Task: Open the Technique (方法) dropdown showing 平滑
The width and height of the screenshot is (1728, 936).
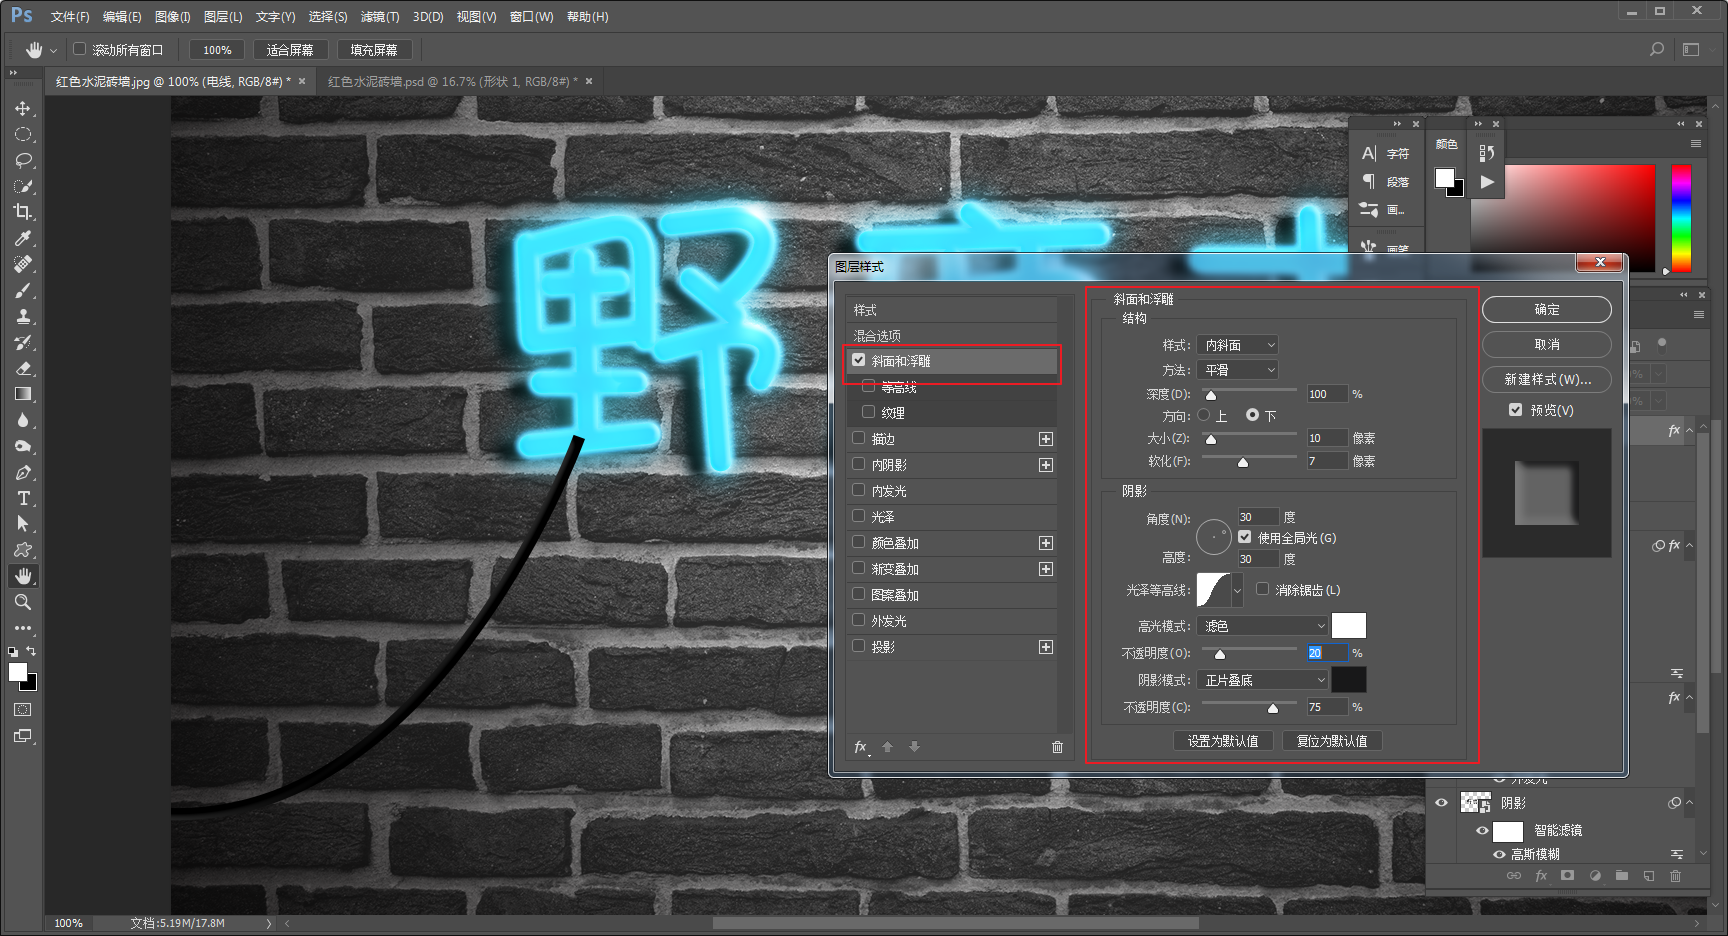Action: pyautogui.click(x=1238, y=370)
